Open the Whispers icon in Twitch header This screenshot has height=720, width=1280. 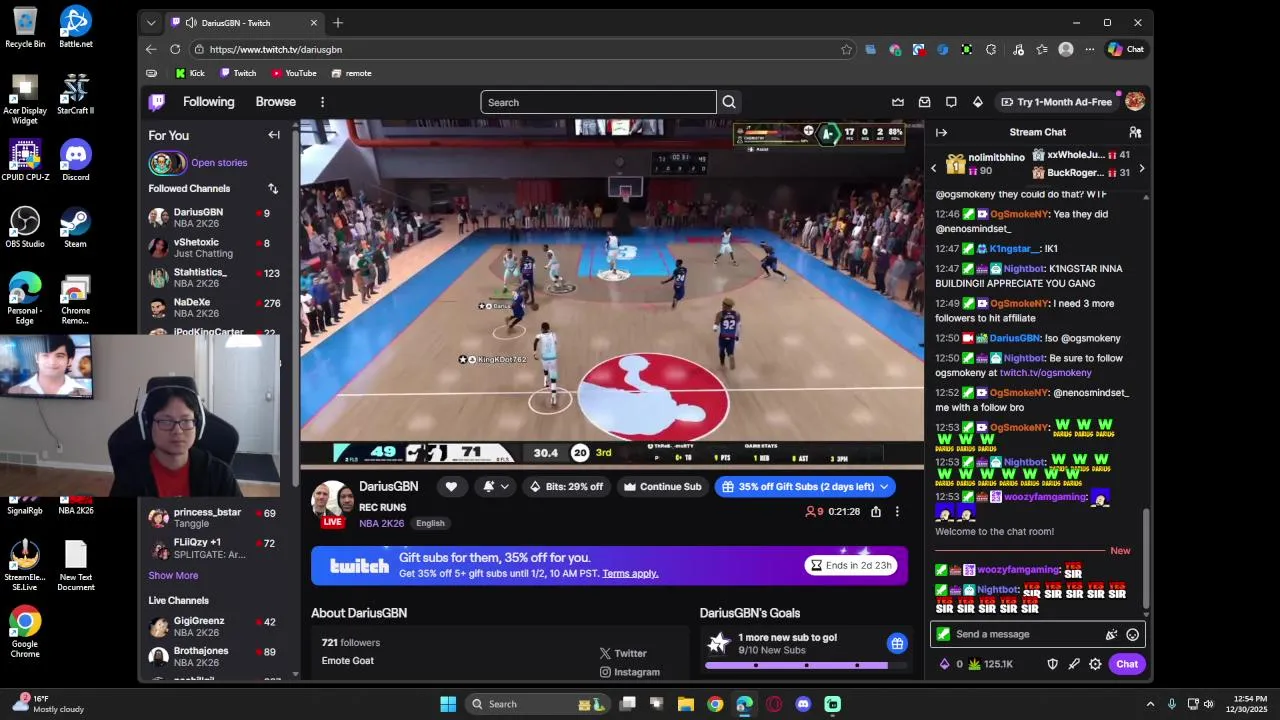(951, 102)
